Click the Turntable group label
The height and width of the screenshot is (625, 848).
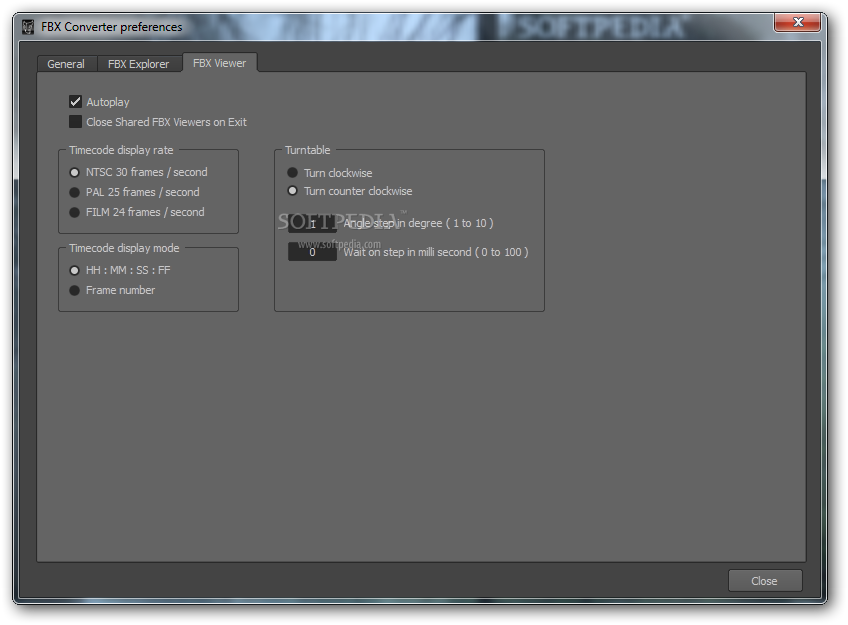[307, 150]
